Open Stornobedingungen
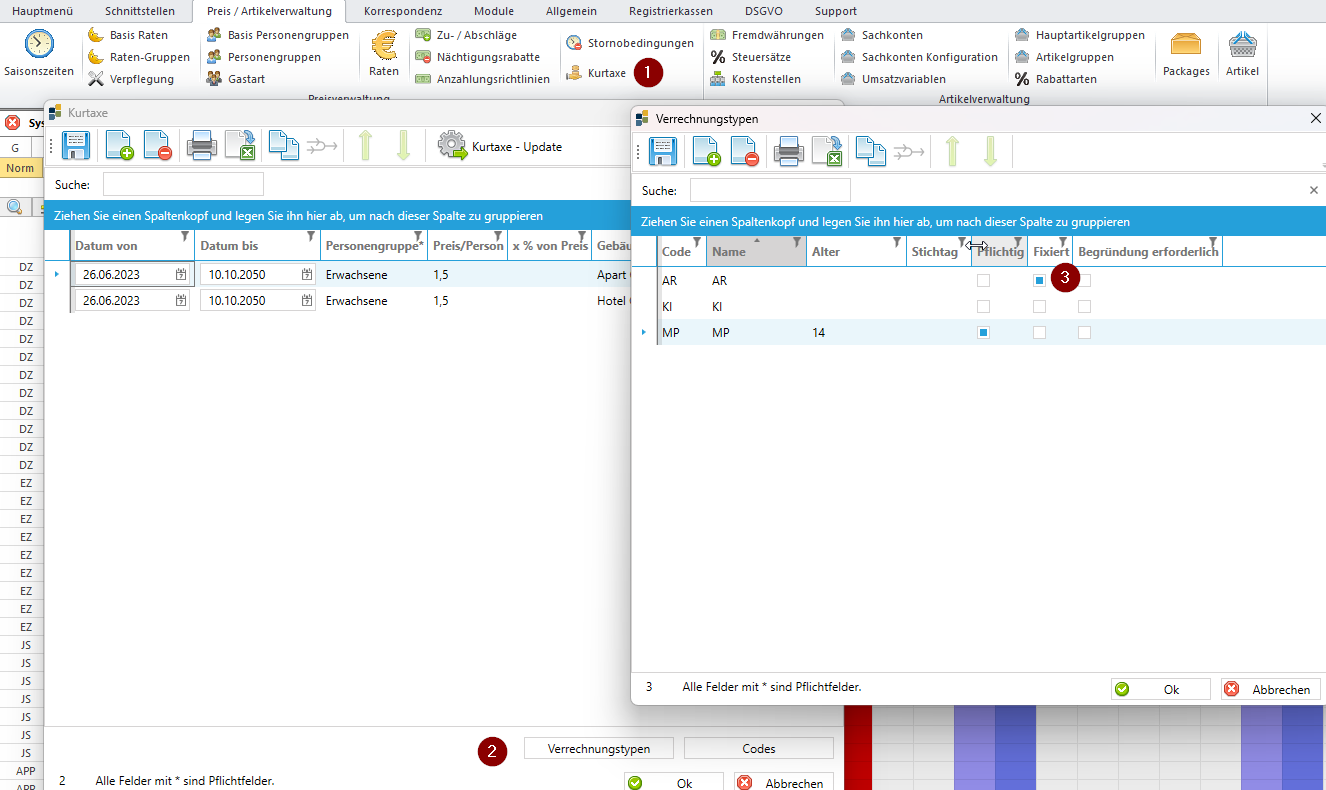The height and width of the screenshot is (790, 1326). click(x=629, y=43)
